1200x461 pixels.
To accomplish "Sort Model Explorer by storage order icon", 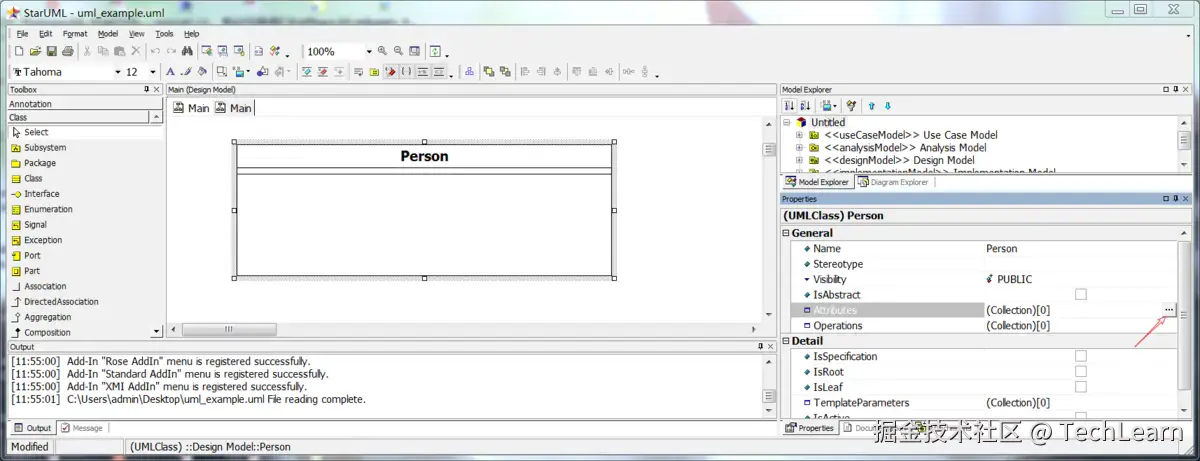I will click(x=790, y=105).
